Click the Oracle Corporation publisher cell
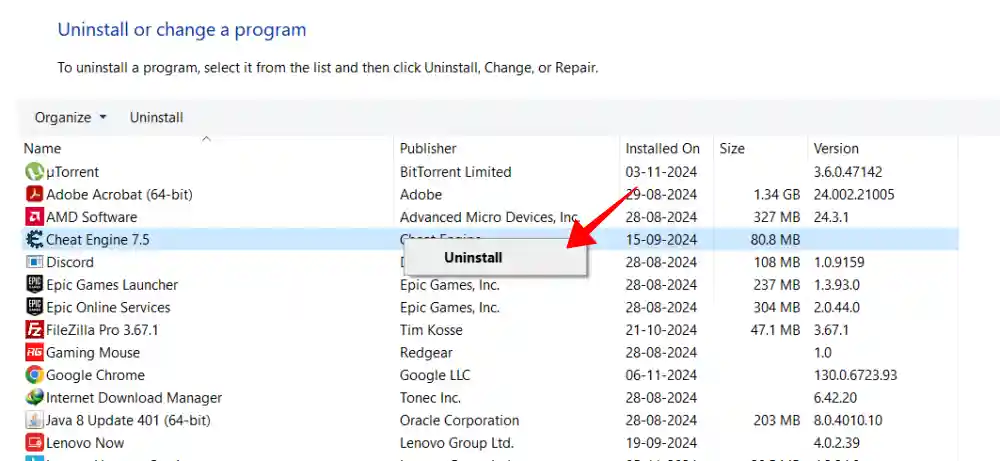This screenshot has height=461, width=1000. coord(459,420)
